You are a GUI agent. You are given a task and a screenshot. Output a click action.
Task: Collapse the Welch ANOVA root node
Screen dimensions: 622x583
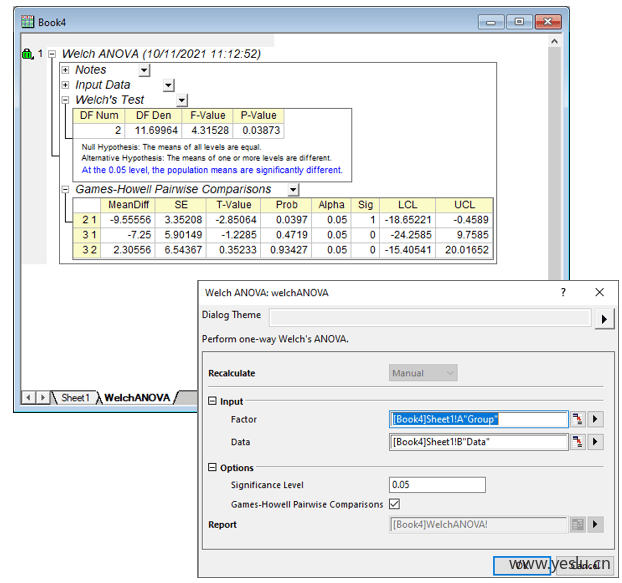coord(52,54)
